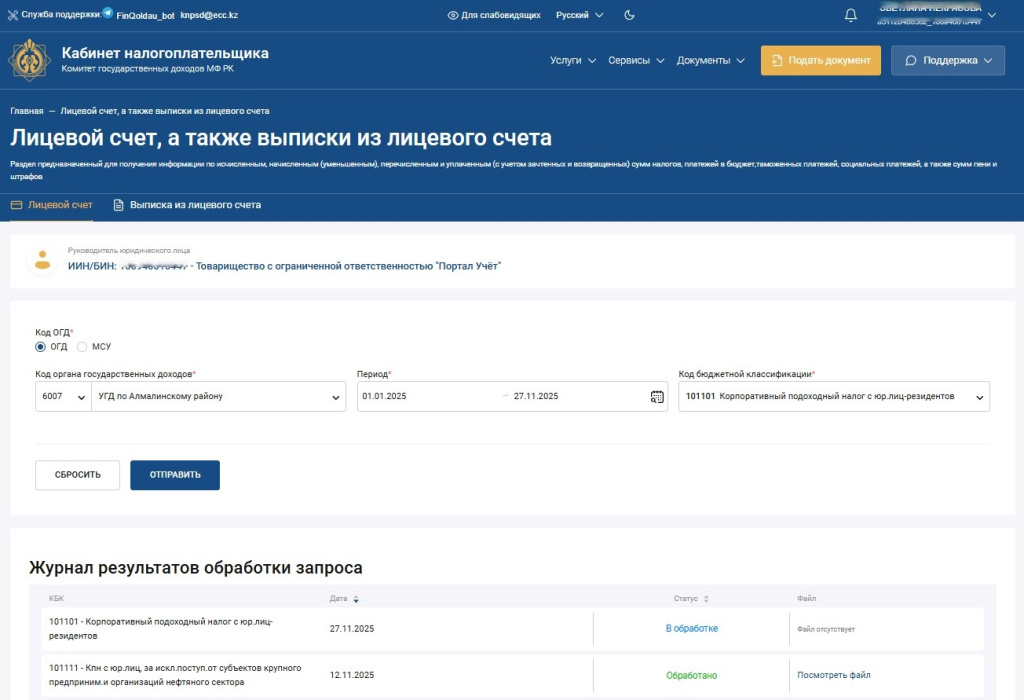Open the Услуги menu

572,60
